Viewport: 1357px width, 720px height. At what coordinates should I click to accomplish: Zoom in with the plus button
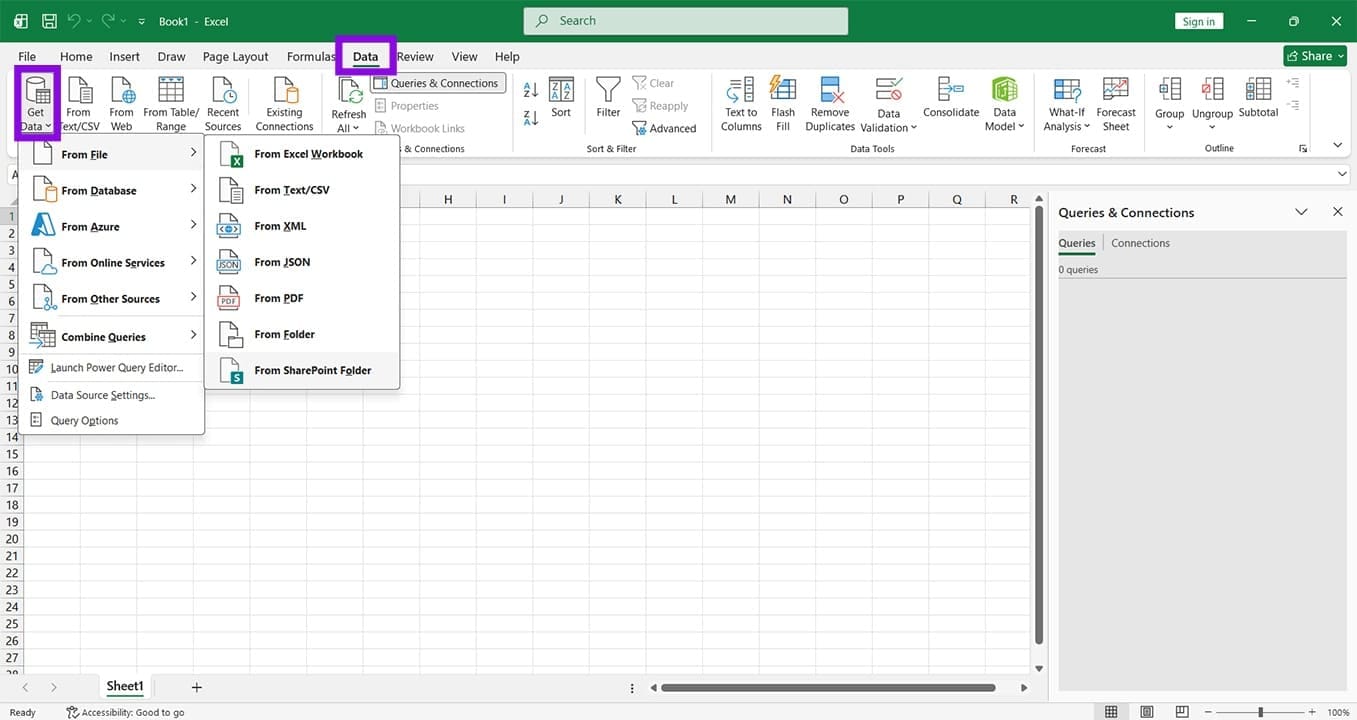1312,712
